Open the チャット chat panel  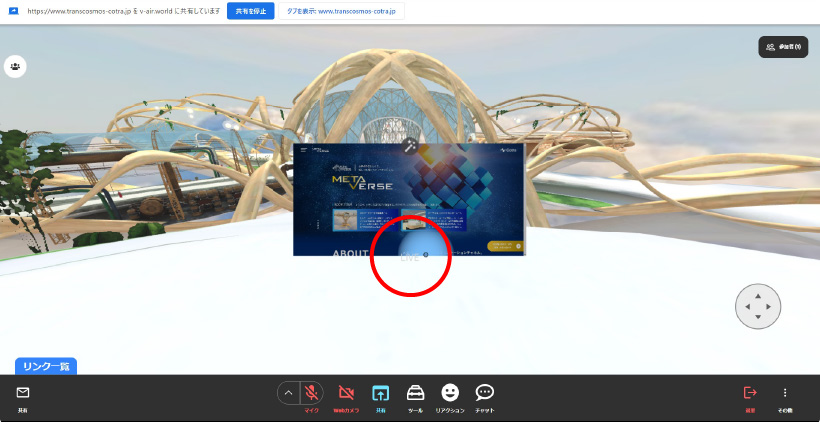485,393
